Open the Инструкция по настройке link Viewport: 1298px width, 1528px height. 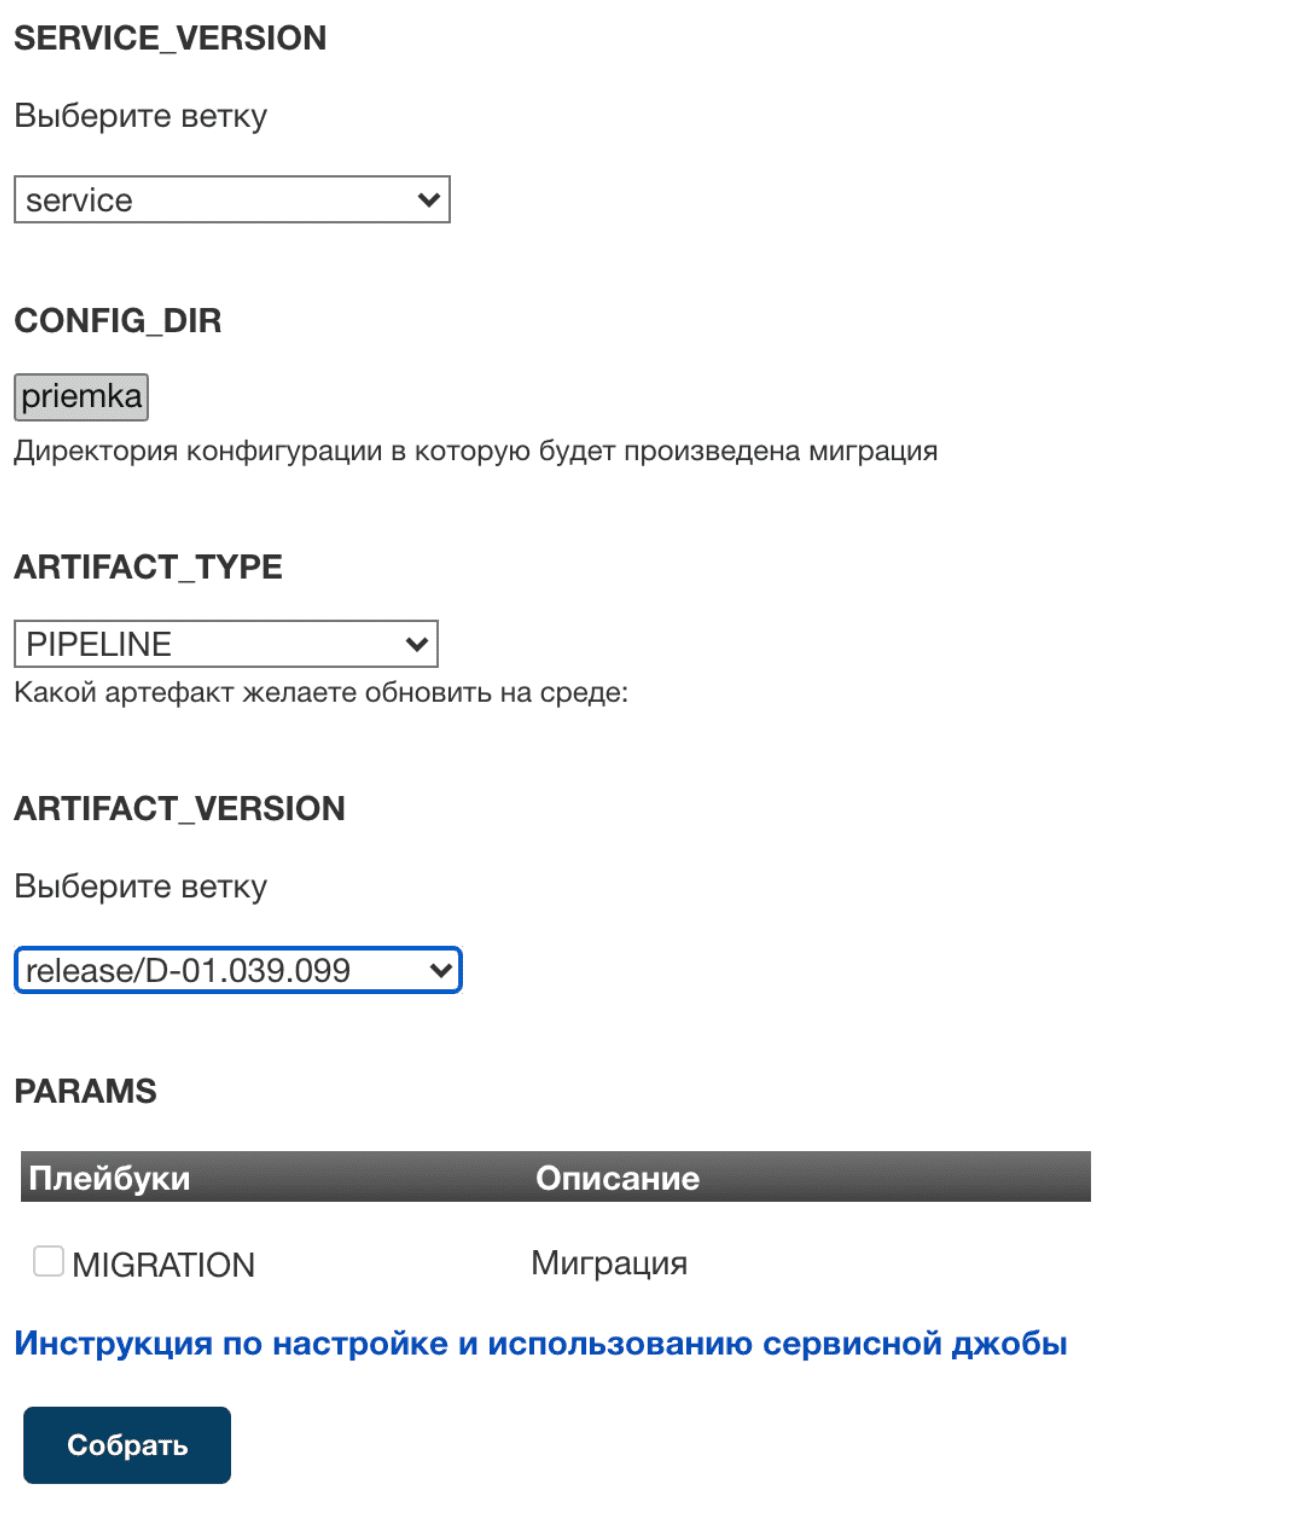540,1343
